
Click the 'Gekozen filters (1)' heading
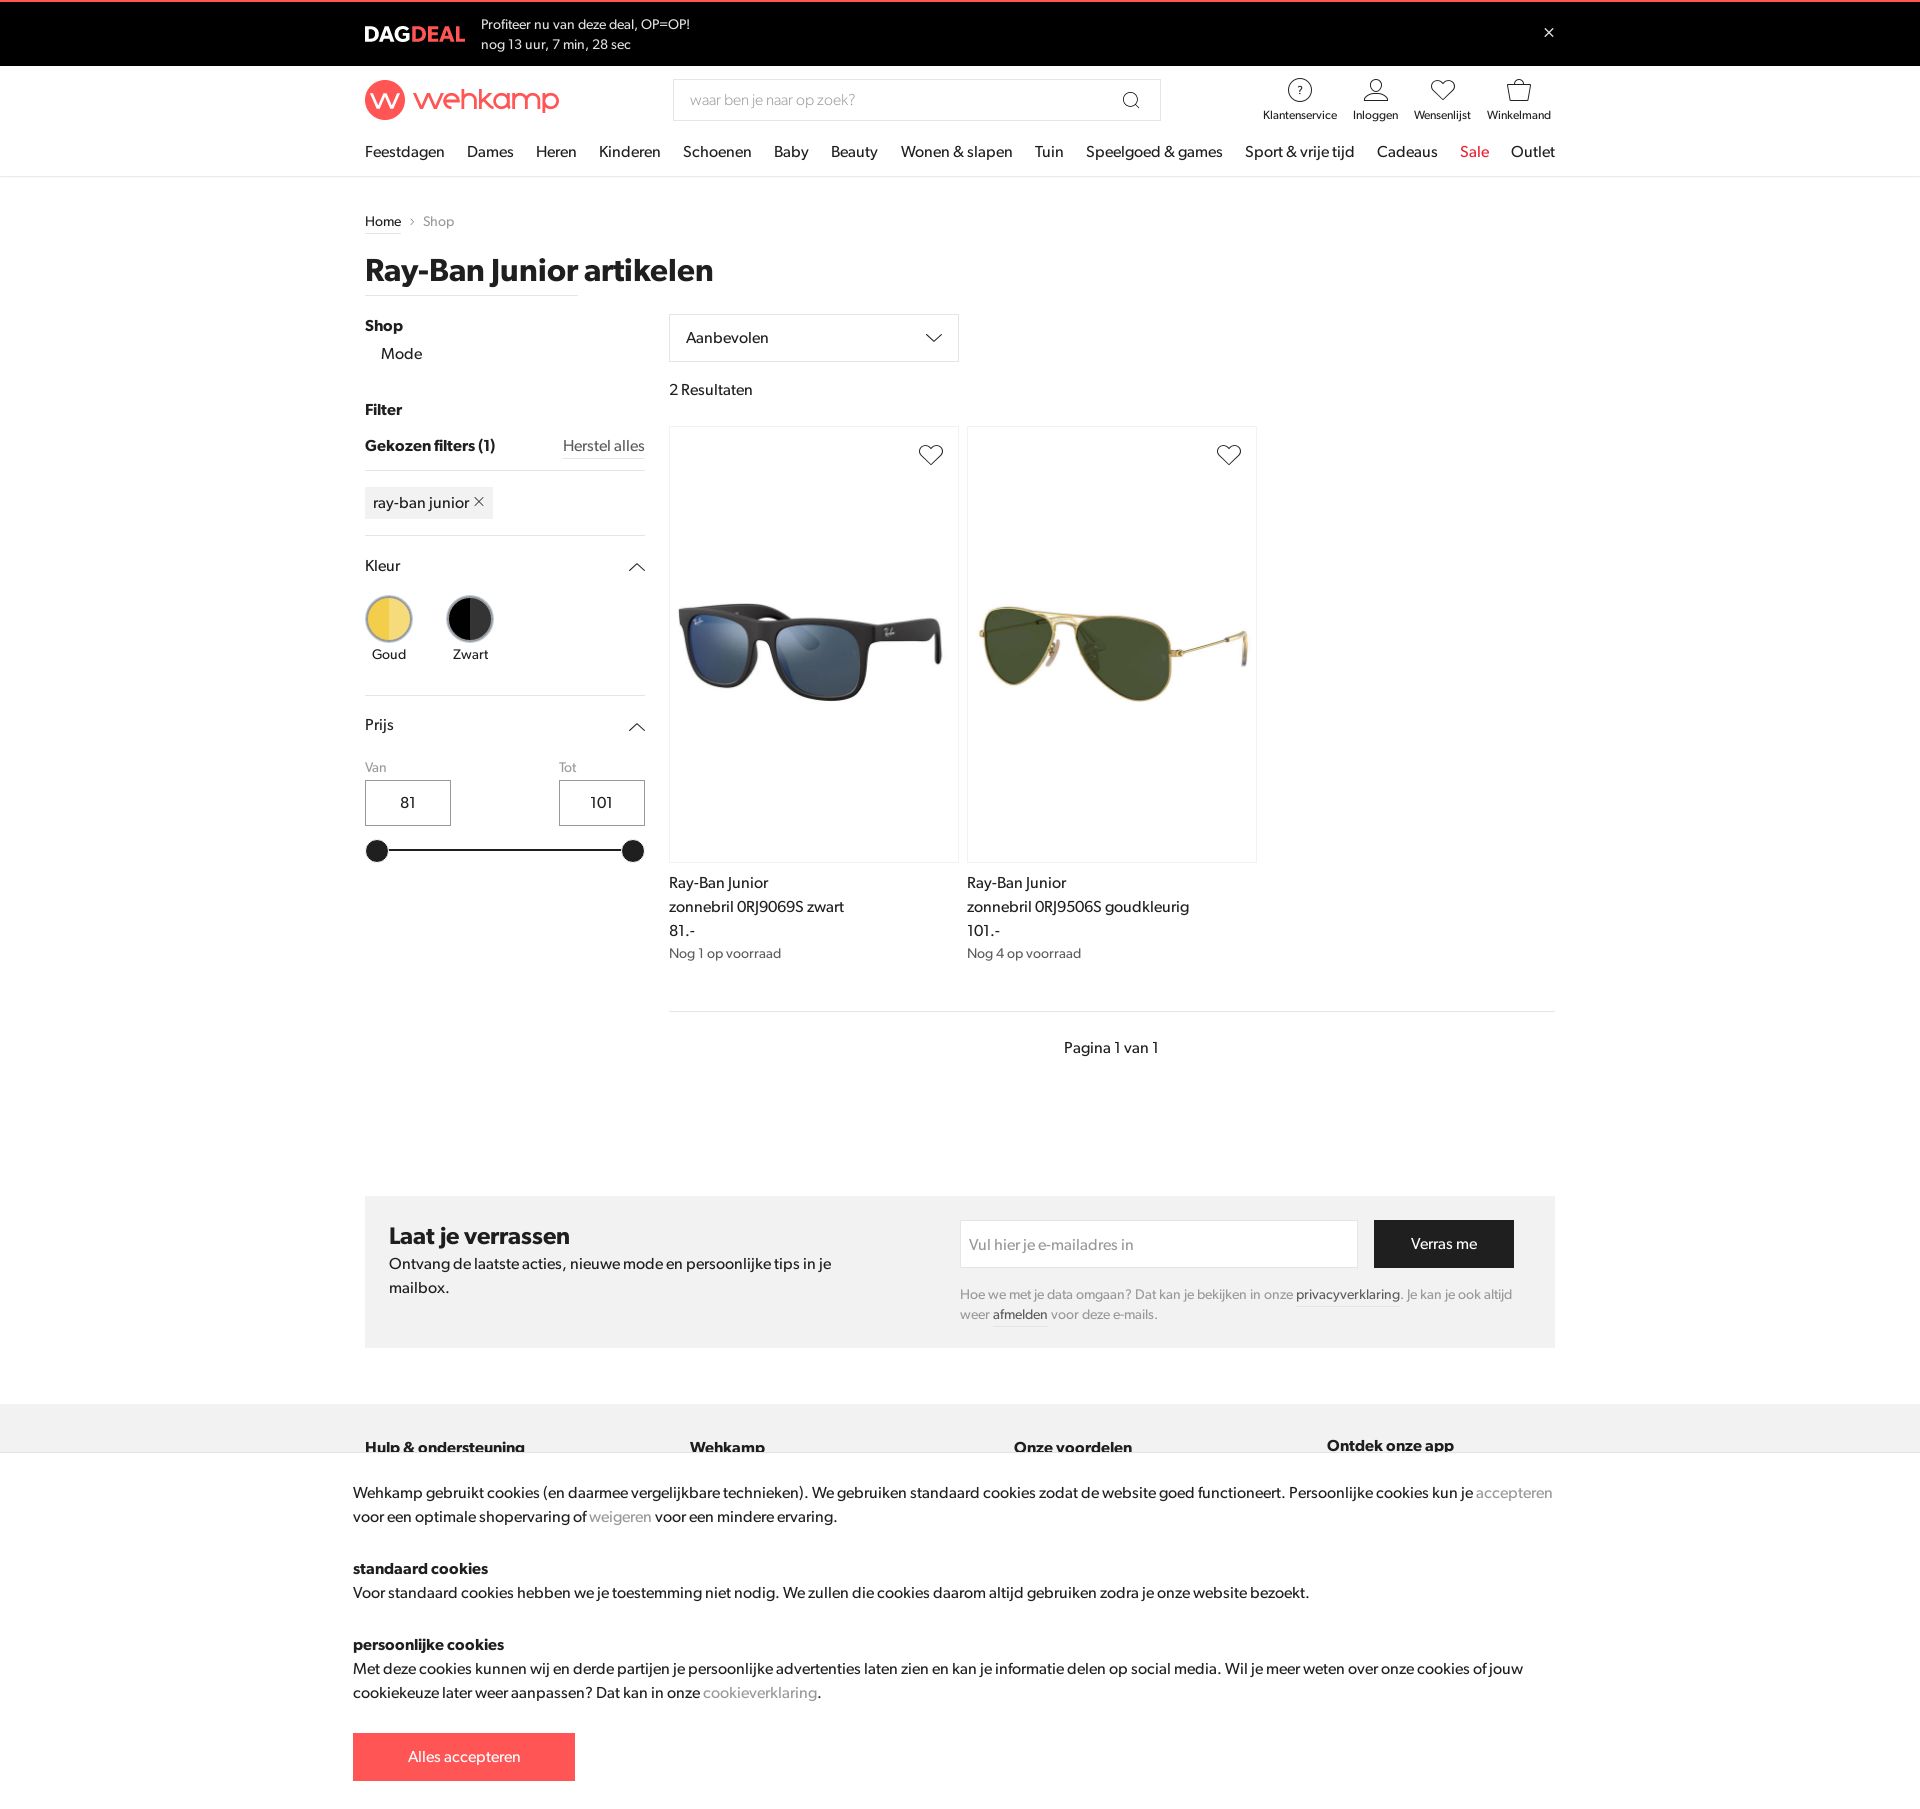coord(430,446)
